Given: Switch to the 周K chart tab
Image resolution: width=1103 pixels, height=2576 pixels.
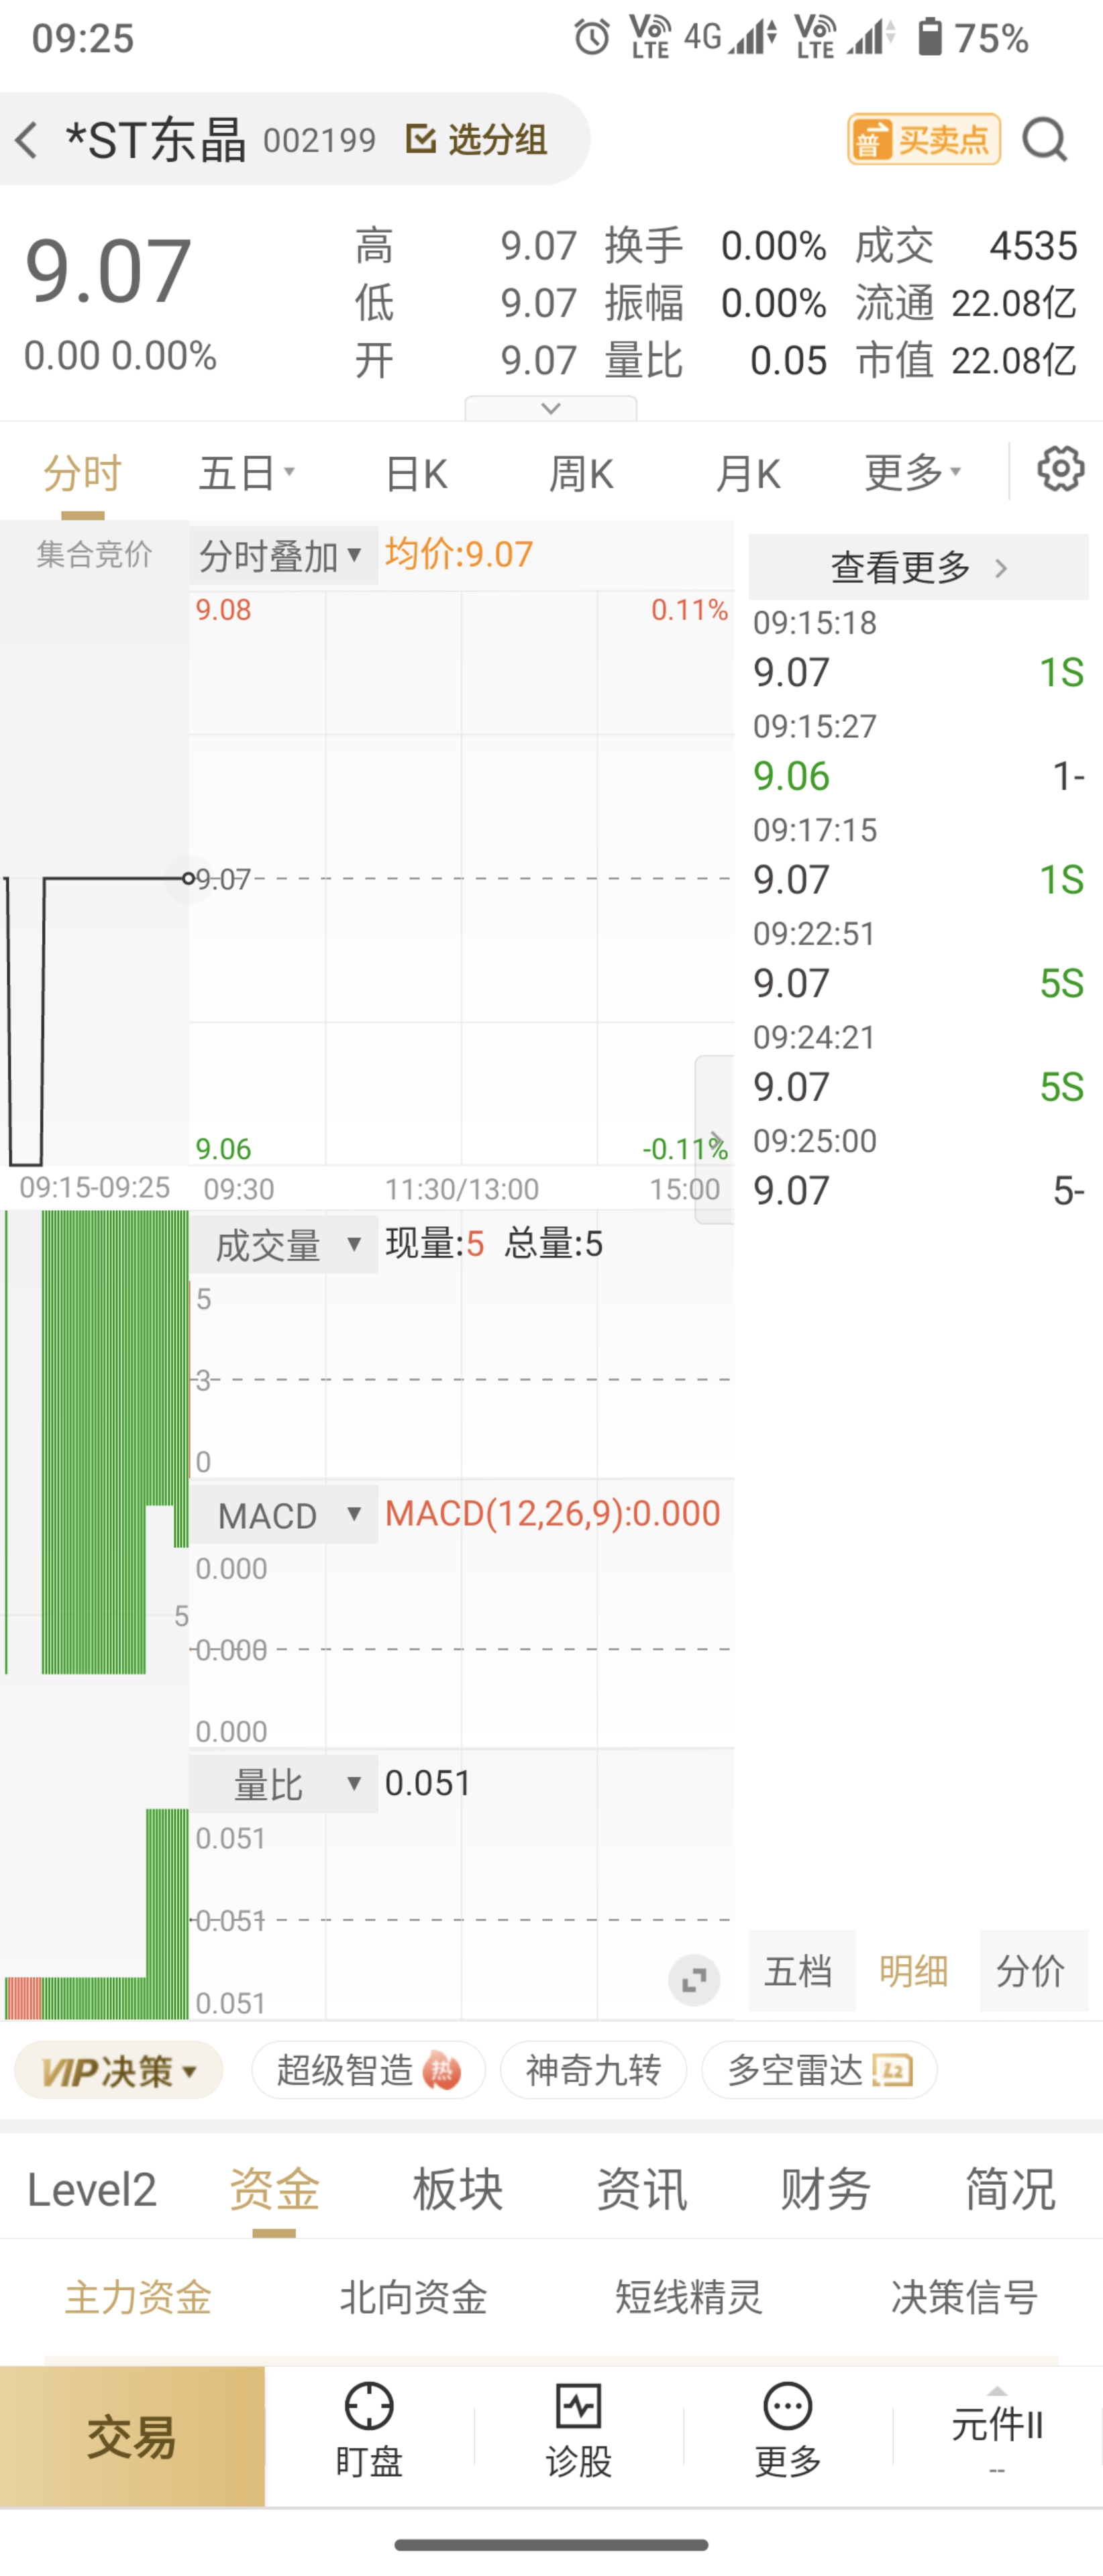Looking at the screenshot, I should point(581,473).
